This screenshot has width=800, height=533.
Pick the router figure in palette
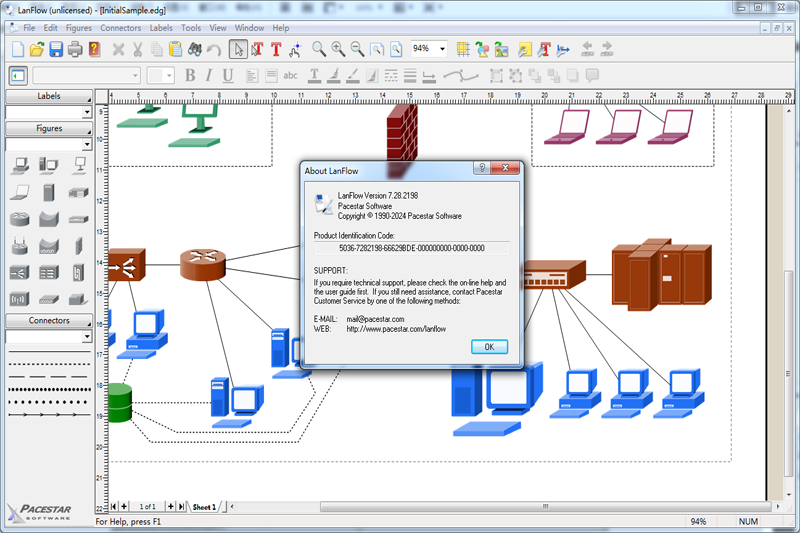[x=19, y=219]
